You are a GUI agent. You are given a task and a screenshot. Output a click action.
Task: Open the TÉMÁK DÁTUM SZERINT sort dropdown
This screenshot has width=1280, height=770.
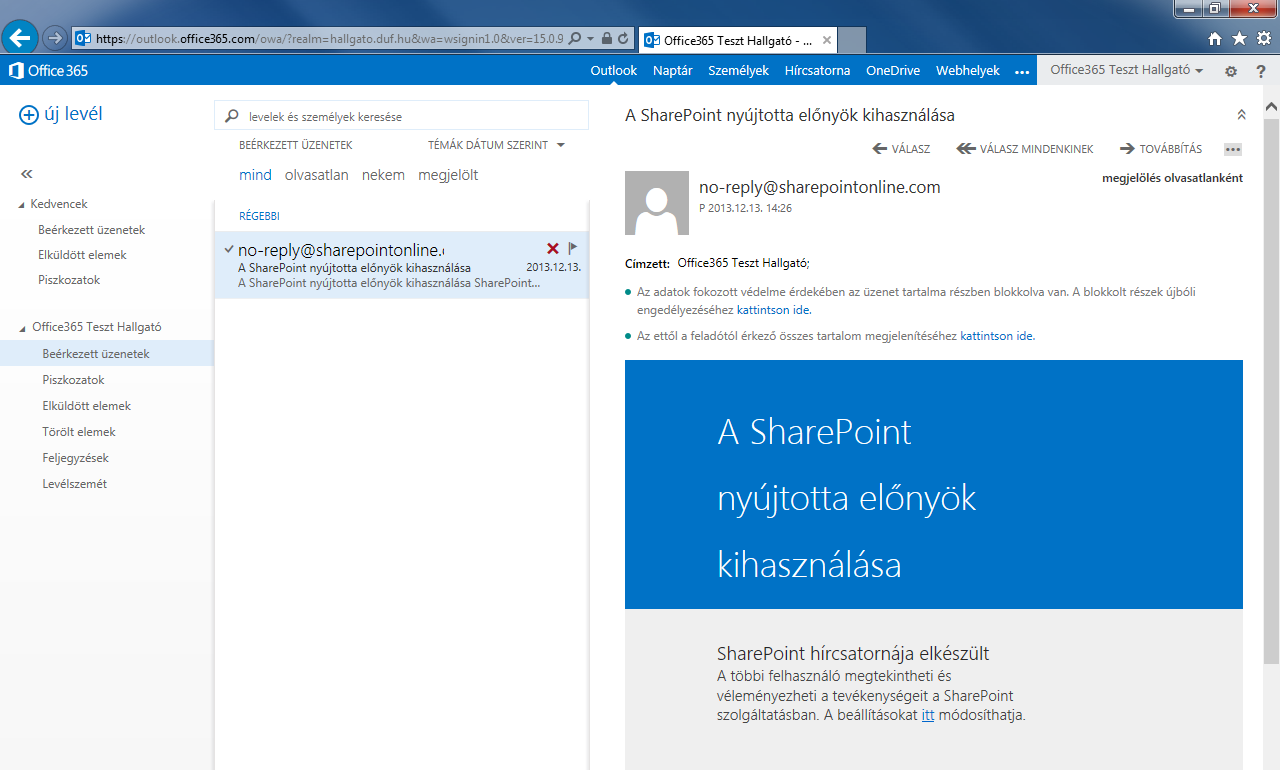pyautogui.click(x=497, y=145)
